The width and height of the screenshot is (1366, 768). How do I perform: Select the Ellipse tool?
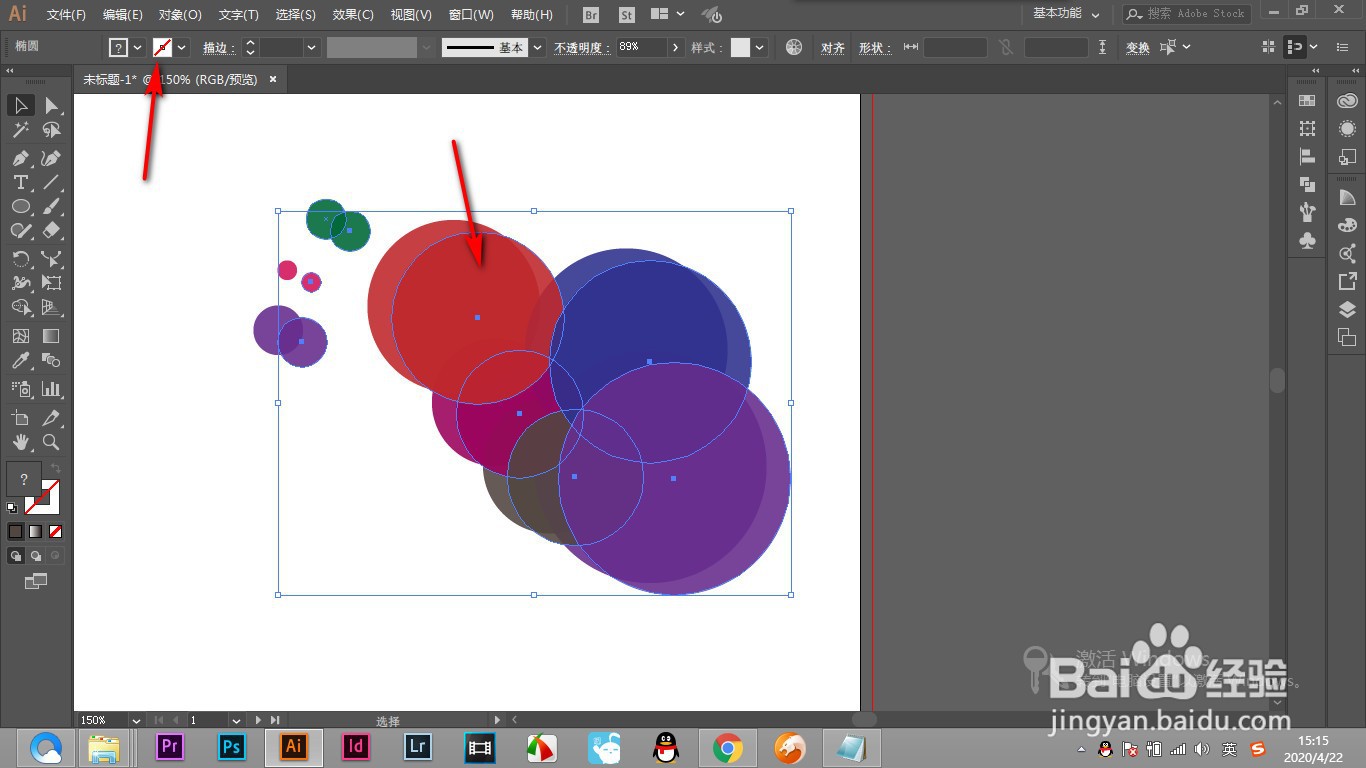(20, 206)
